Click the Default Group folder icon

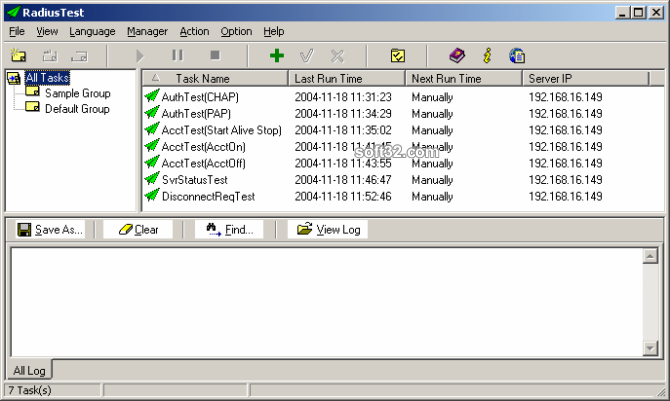tap(32, 106)
